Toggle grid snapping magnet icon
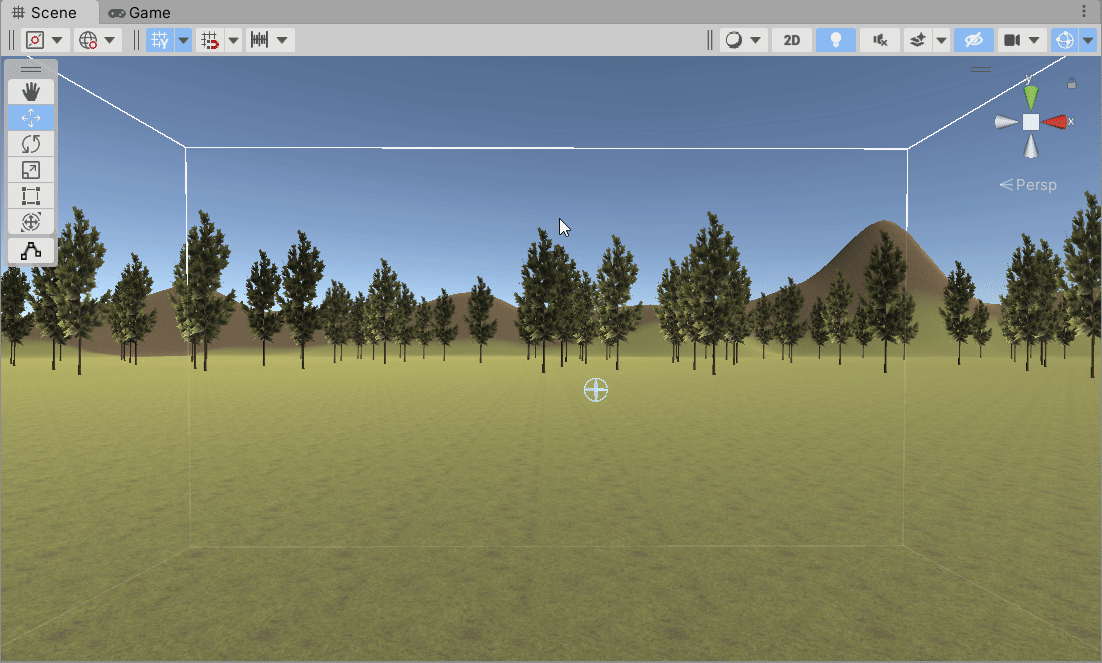 pos(209,40)
